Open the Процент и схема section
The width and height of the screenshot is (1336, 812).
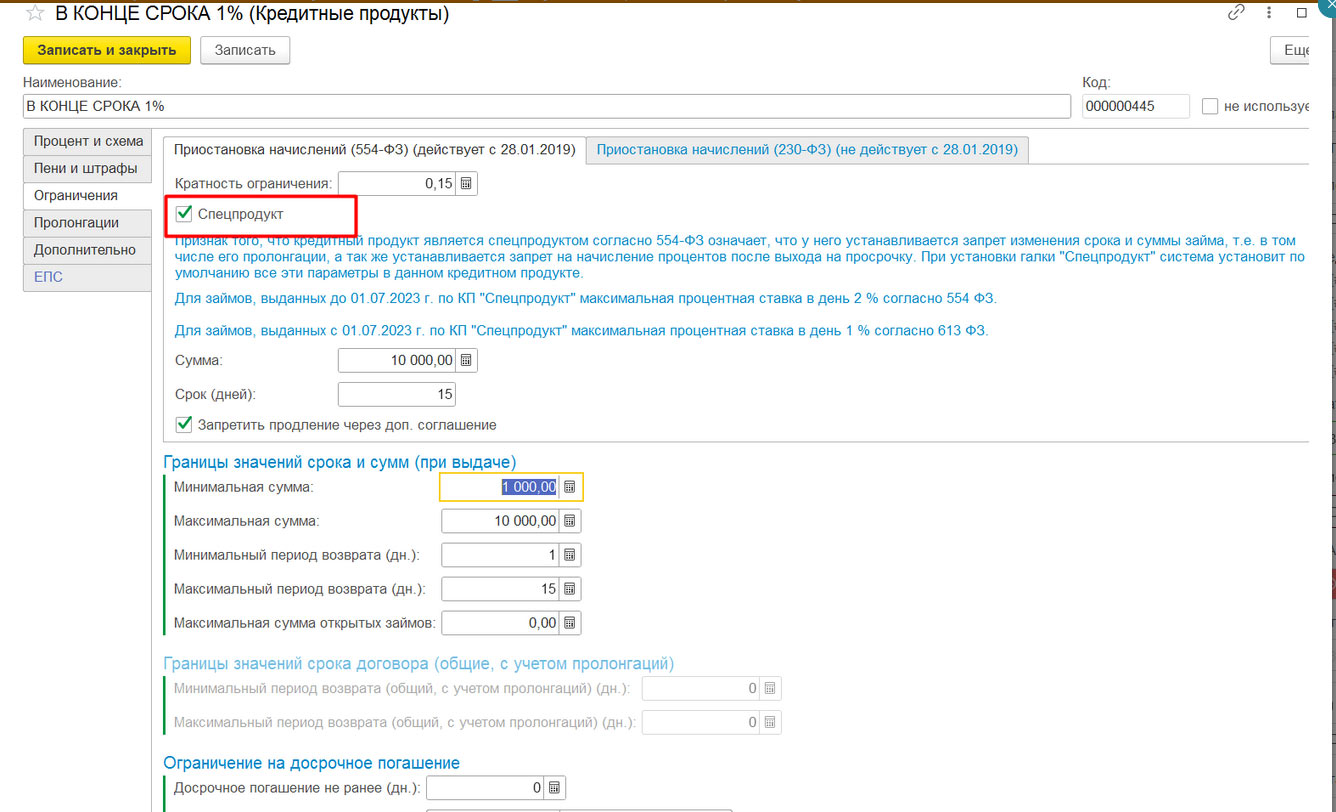[88, 141]
